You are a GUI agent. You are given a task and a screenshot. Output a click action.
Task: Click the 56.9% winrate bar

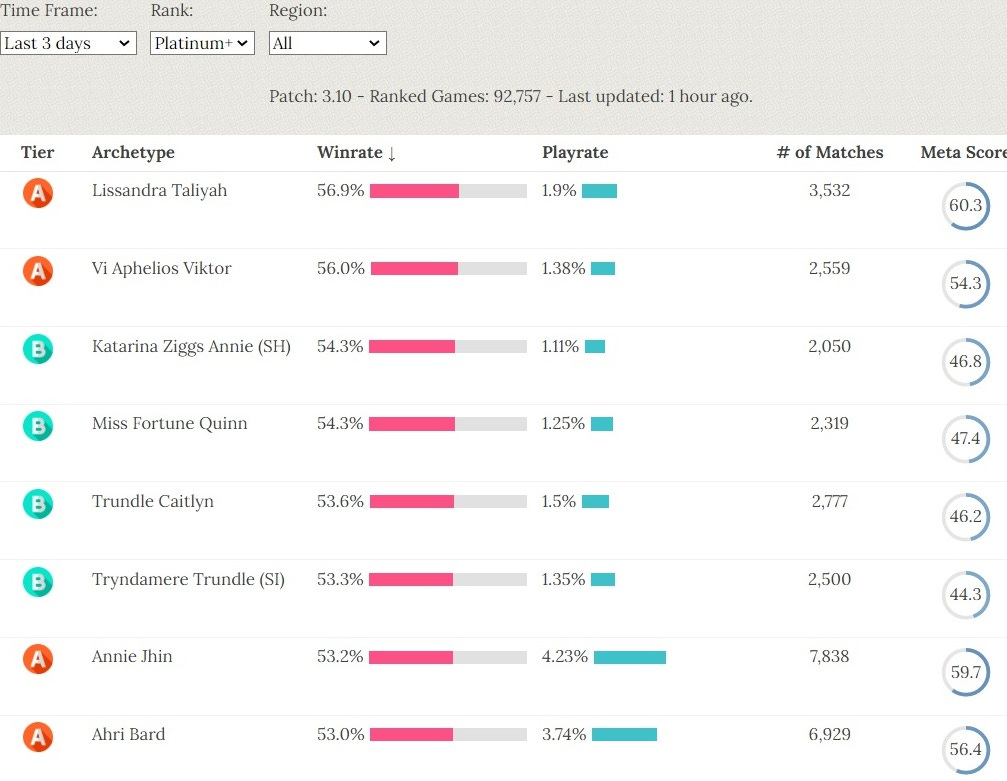[x=448, y=191]
